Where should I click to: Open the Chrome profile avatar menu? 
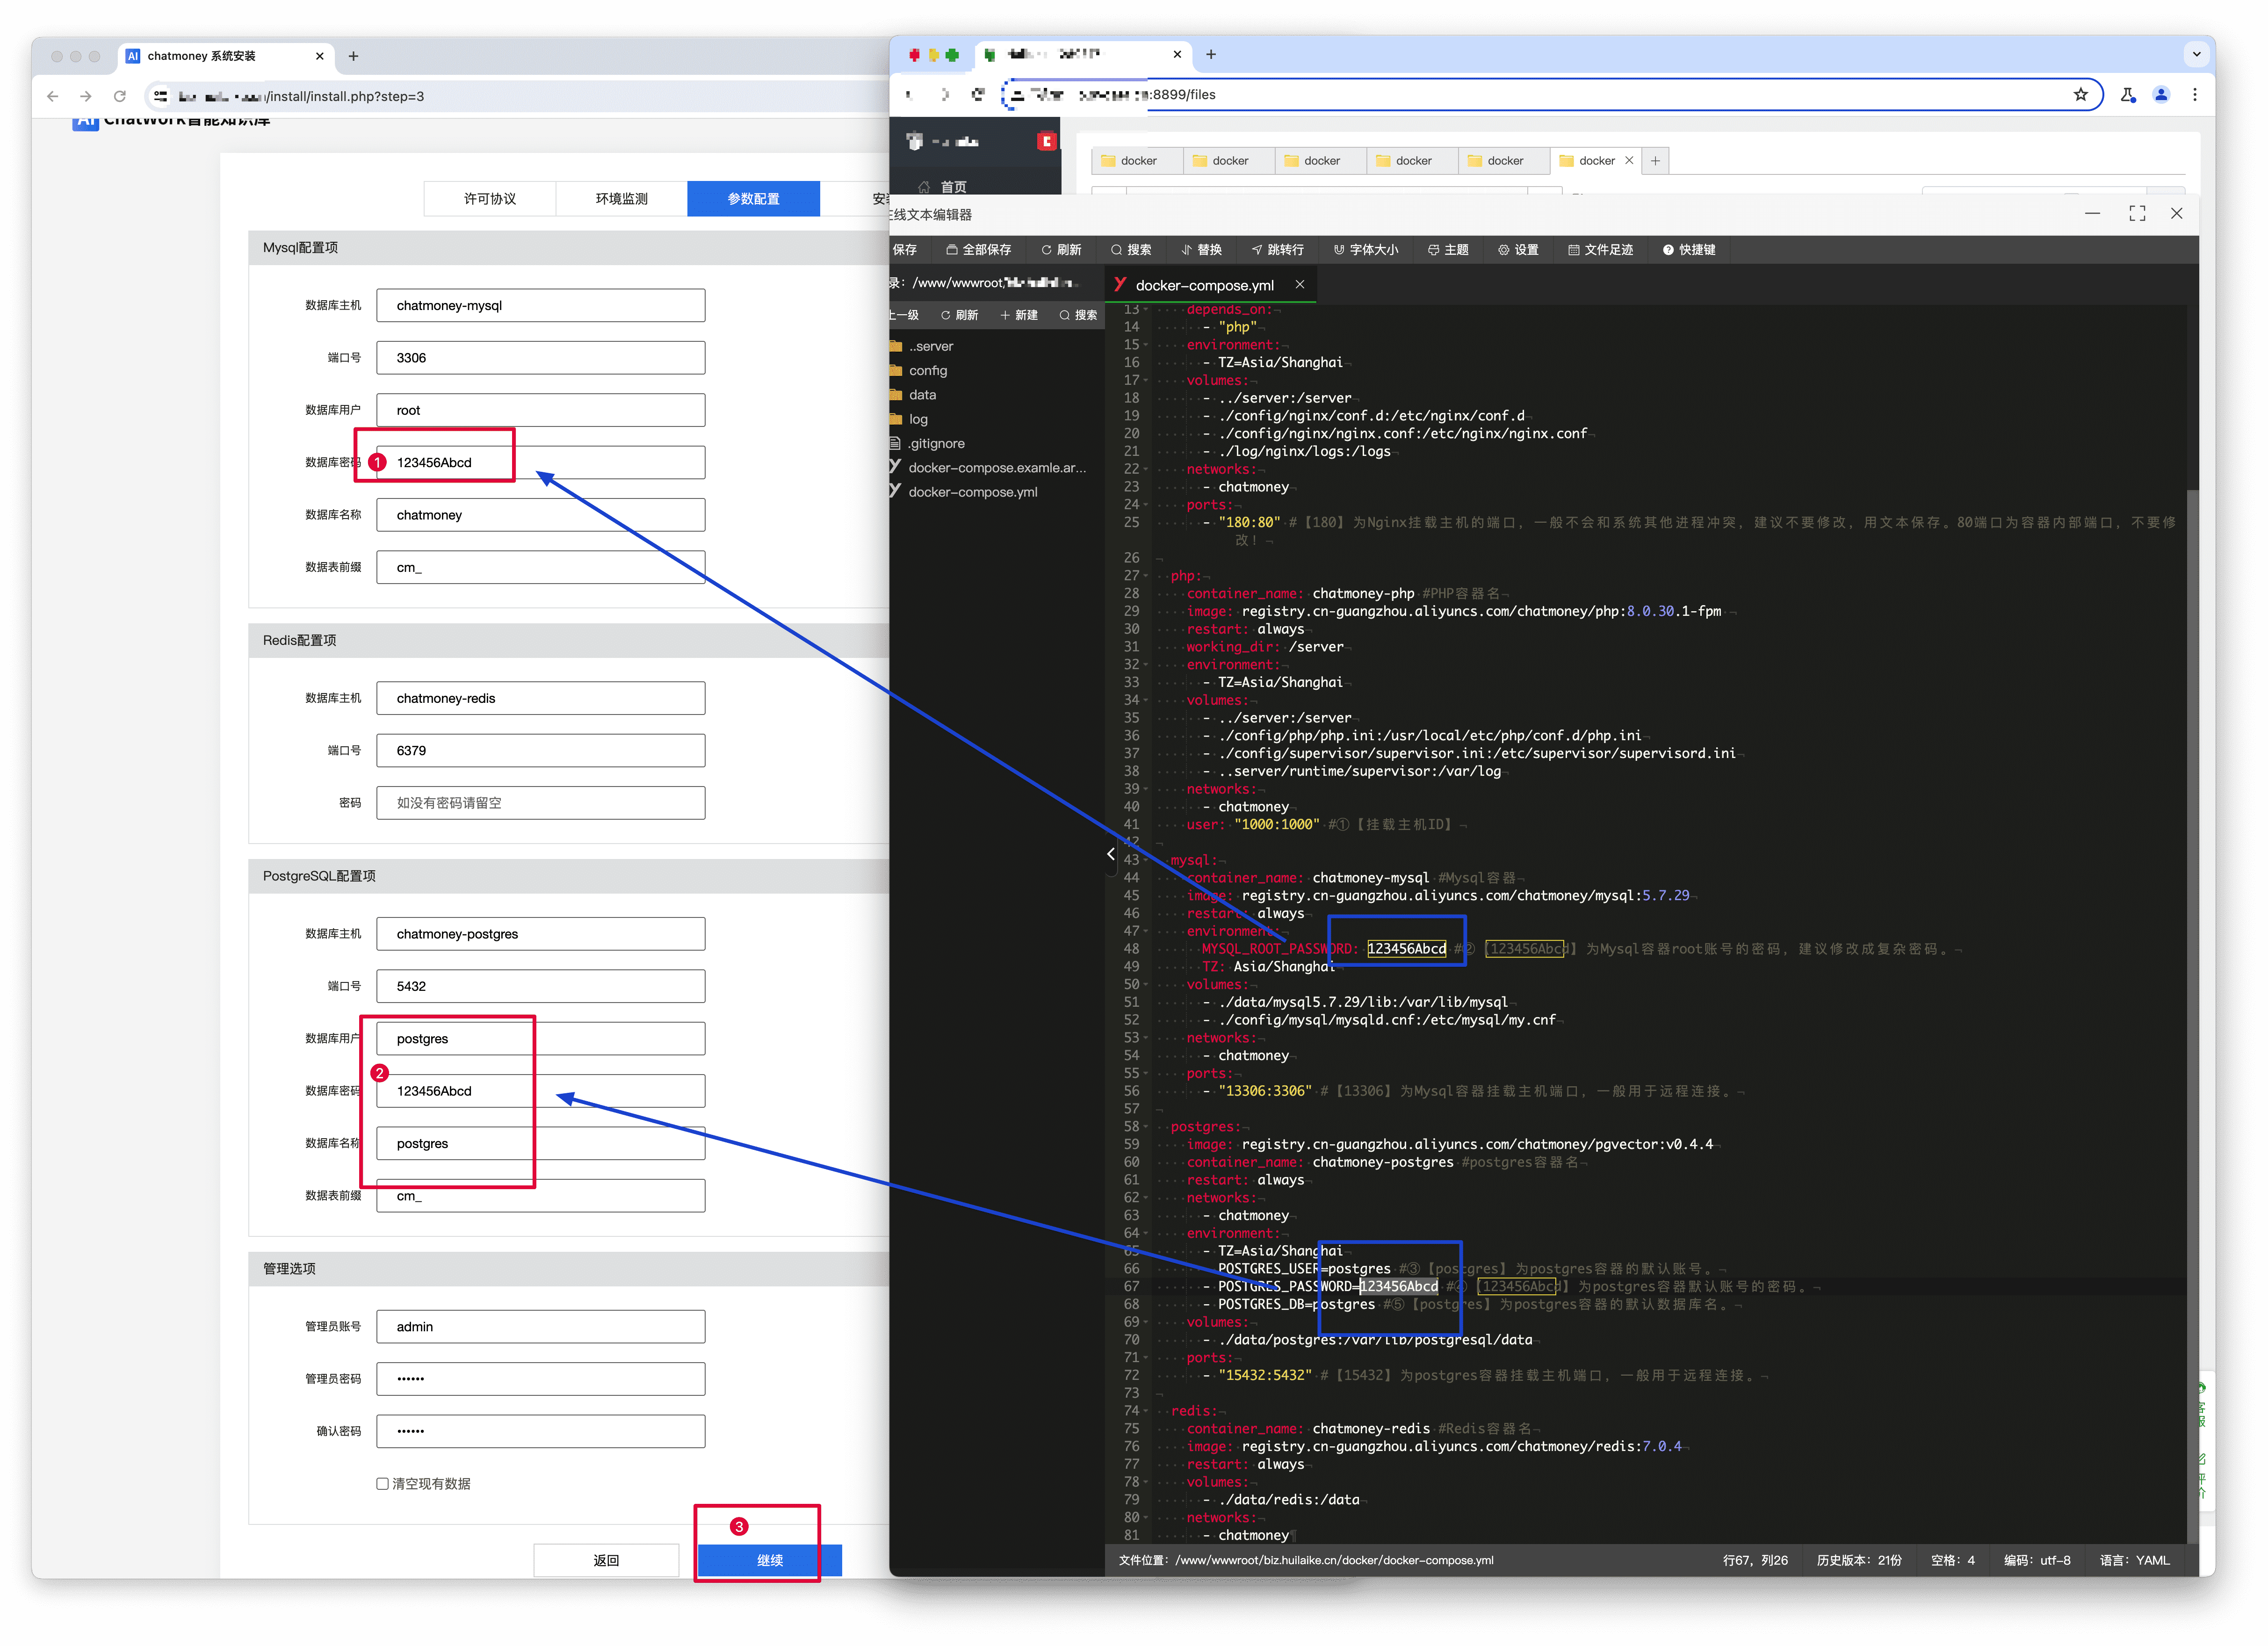(x=2161, y=95)
